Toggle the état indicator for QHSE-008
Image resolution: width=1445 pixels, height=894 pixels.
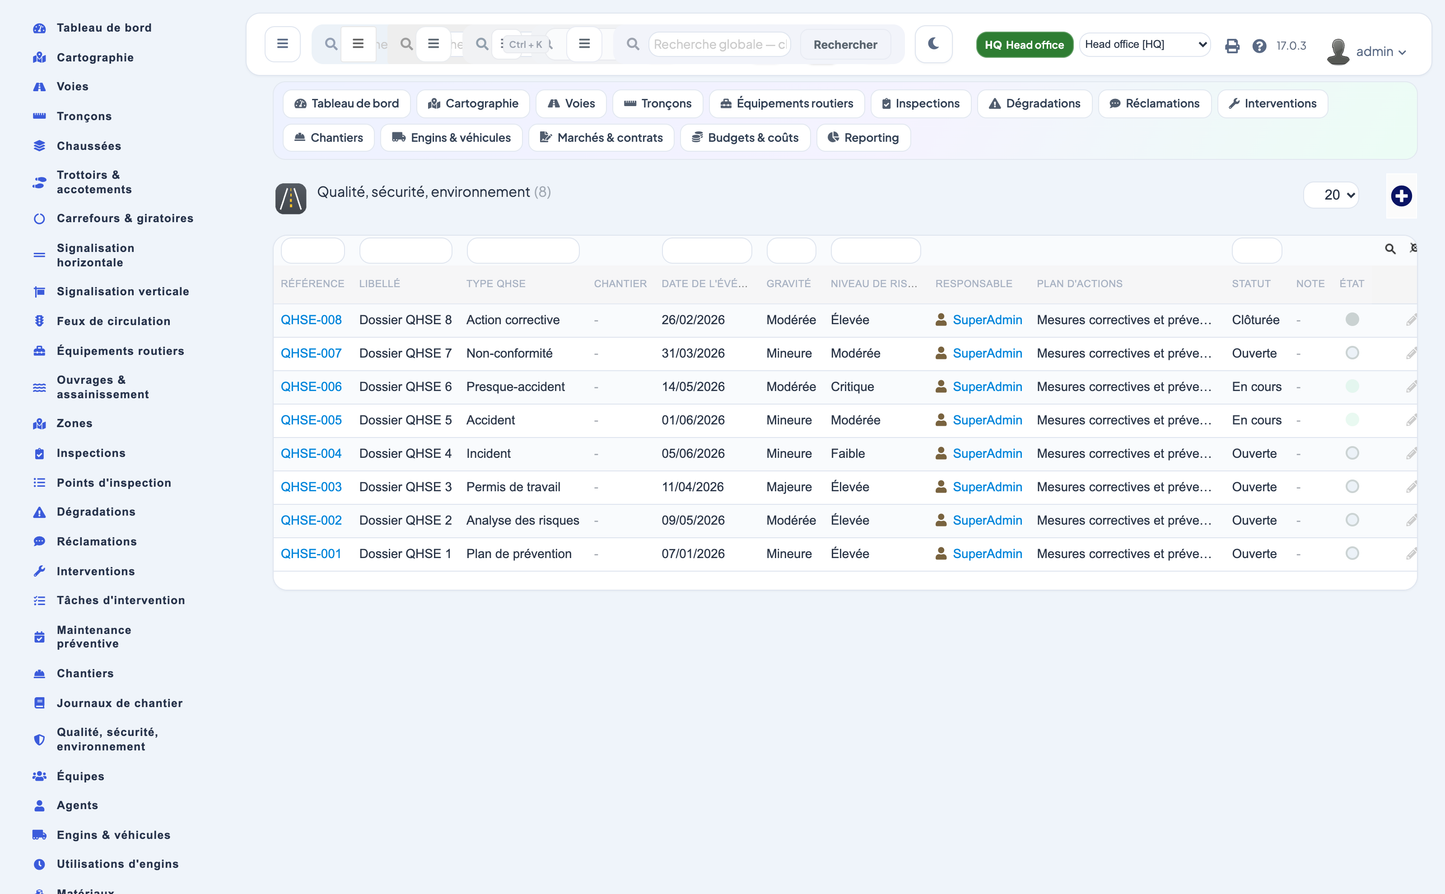[x=1352, y=320]
